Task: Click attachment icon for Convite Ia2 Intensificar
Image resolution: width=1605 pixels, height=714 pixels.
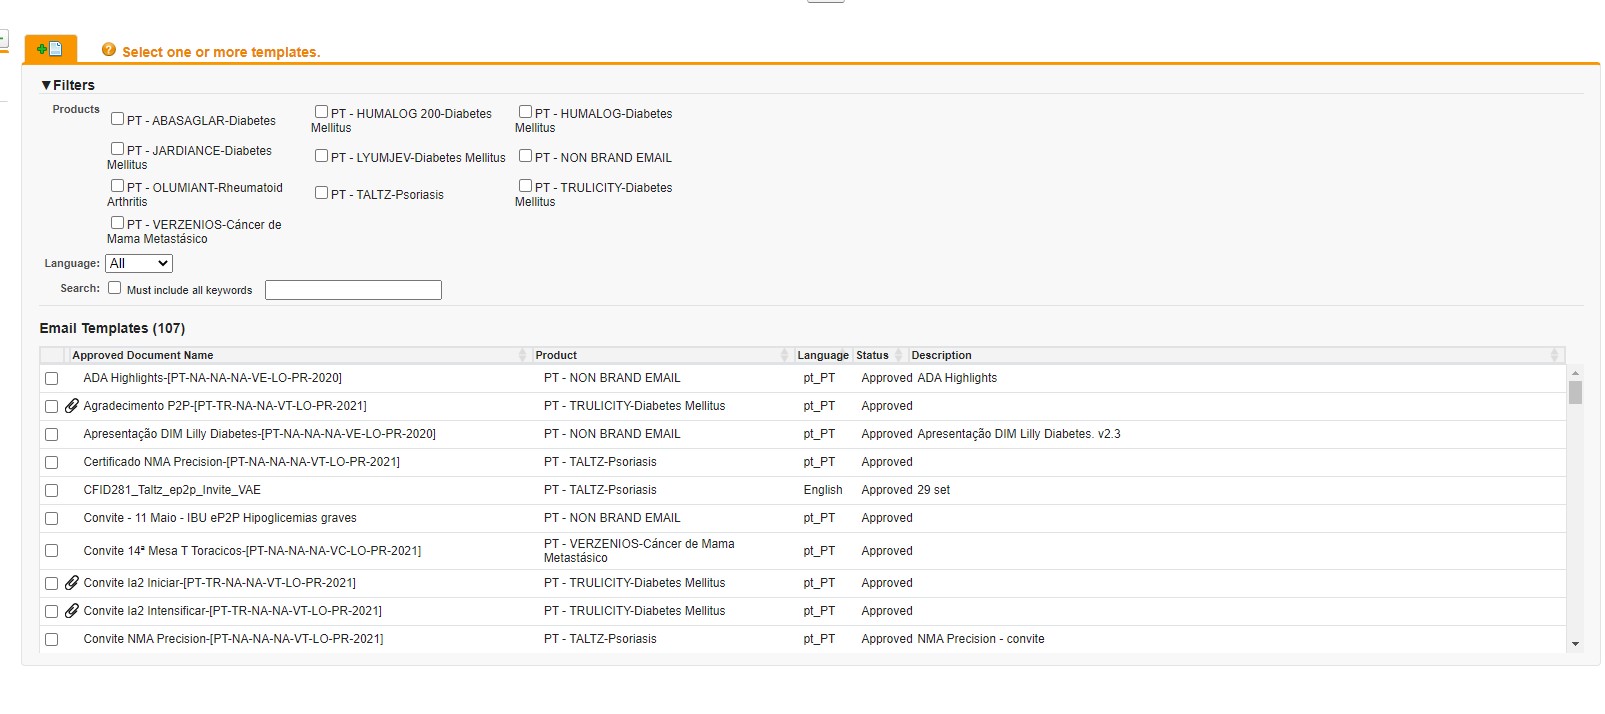Action: [x=72, y=611]
